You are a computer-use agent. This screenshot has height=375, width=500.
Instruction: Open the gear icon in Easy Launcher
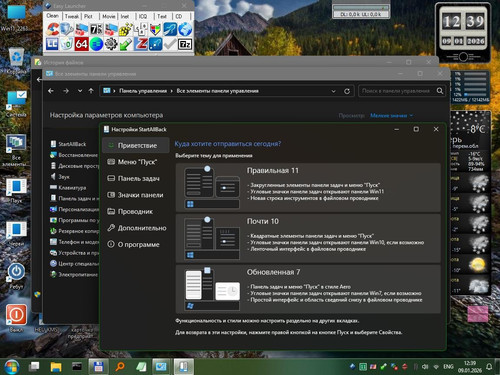(x=111, y=44)
